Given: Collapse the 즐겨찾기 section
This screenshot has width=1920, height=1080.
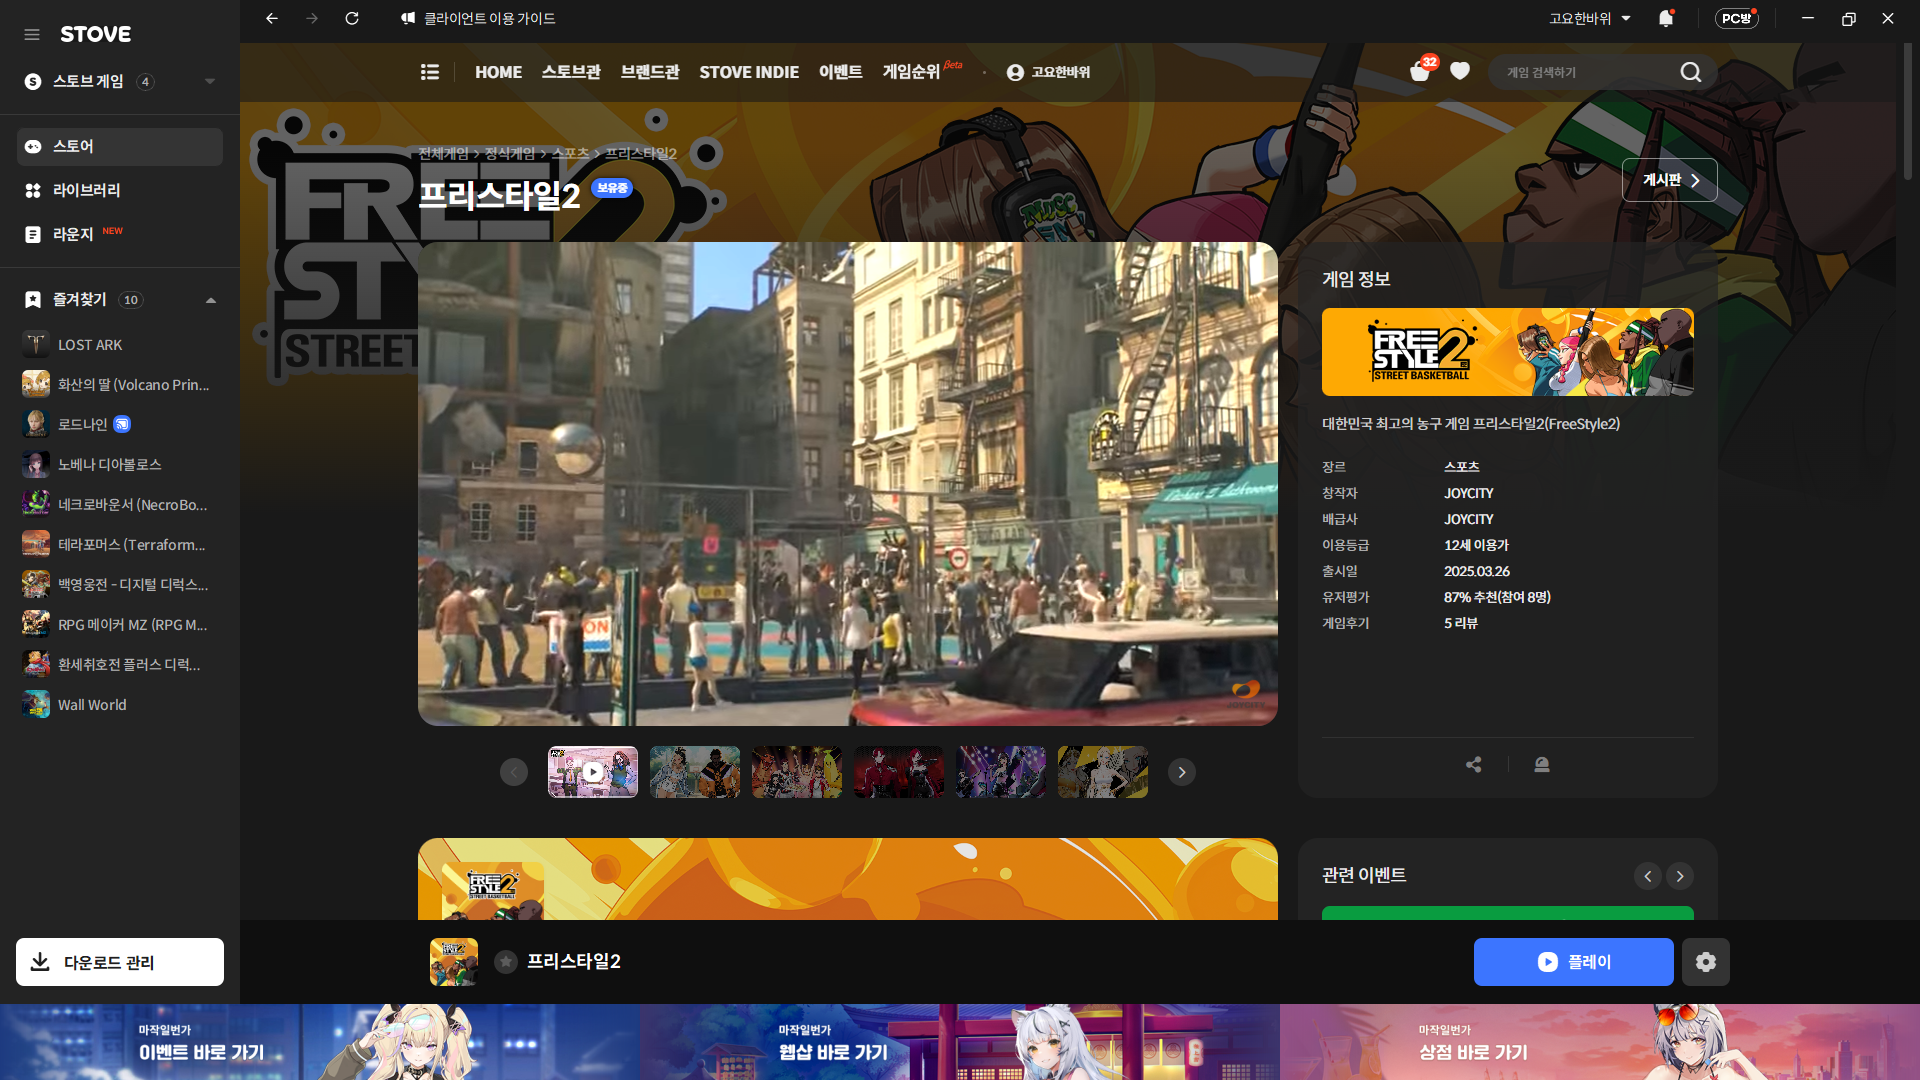Looking at the screenshot, I should pos(211,300).
